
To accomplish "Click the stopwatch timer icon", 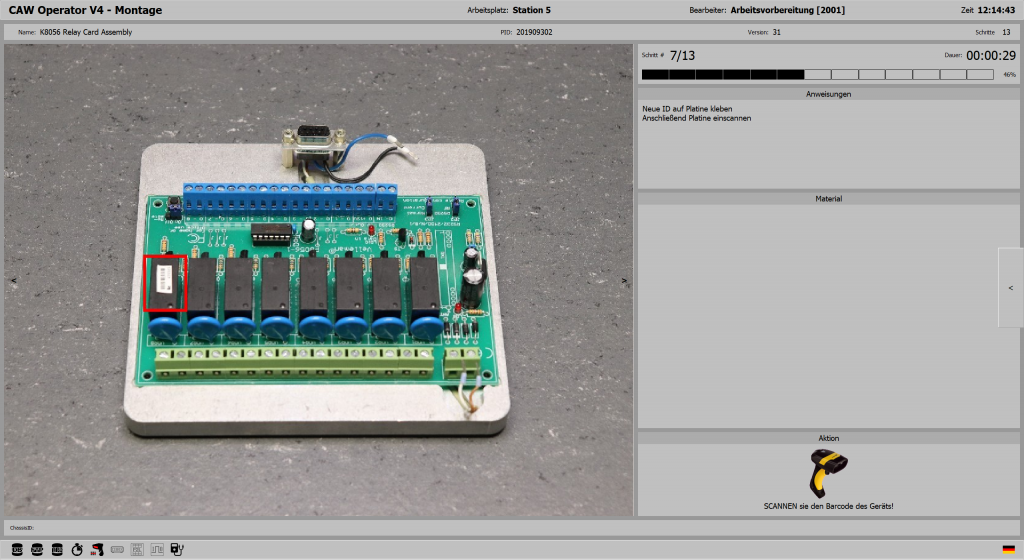I will [x=77, y=550].
